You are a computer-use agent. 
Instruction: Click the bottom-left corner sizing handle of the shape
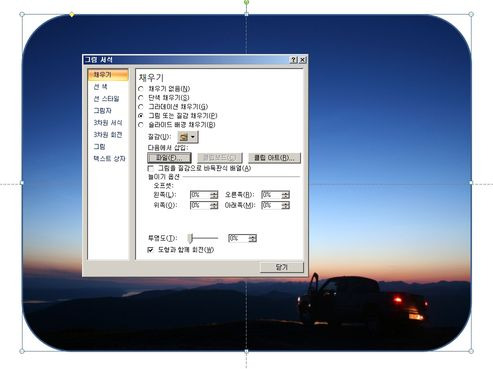tap(22, 351)
